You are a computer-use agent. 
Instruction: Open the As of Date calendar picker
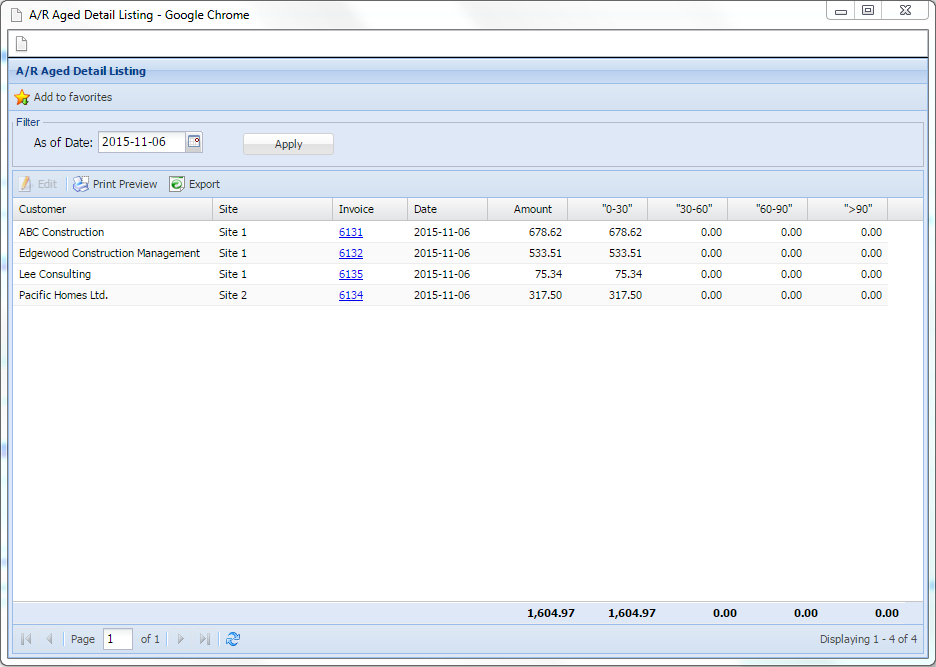pyautogui.click(x=195, y=142)
